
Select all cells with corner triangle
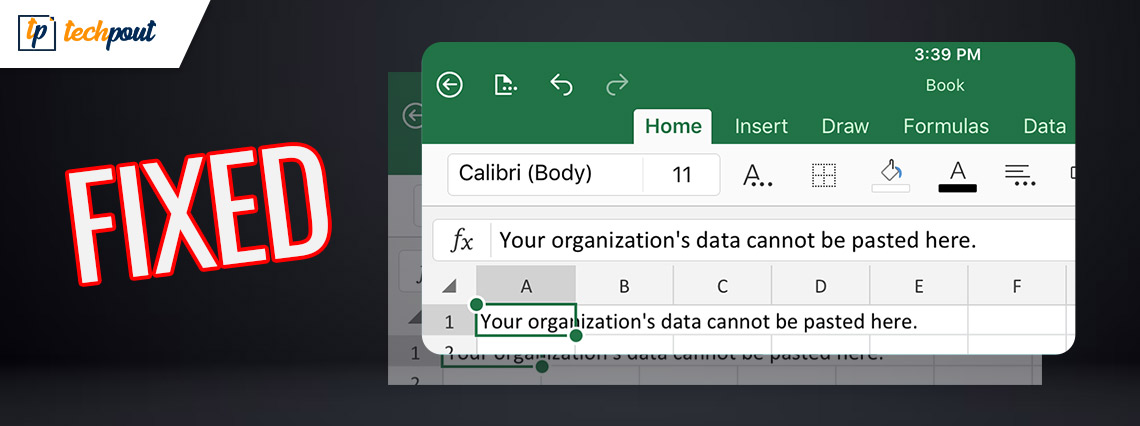click(449, 286)
